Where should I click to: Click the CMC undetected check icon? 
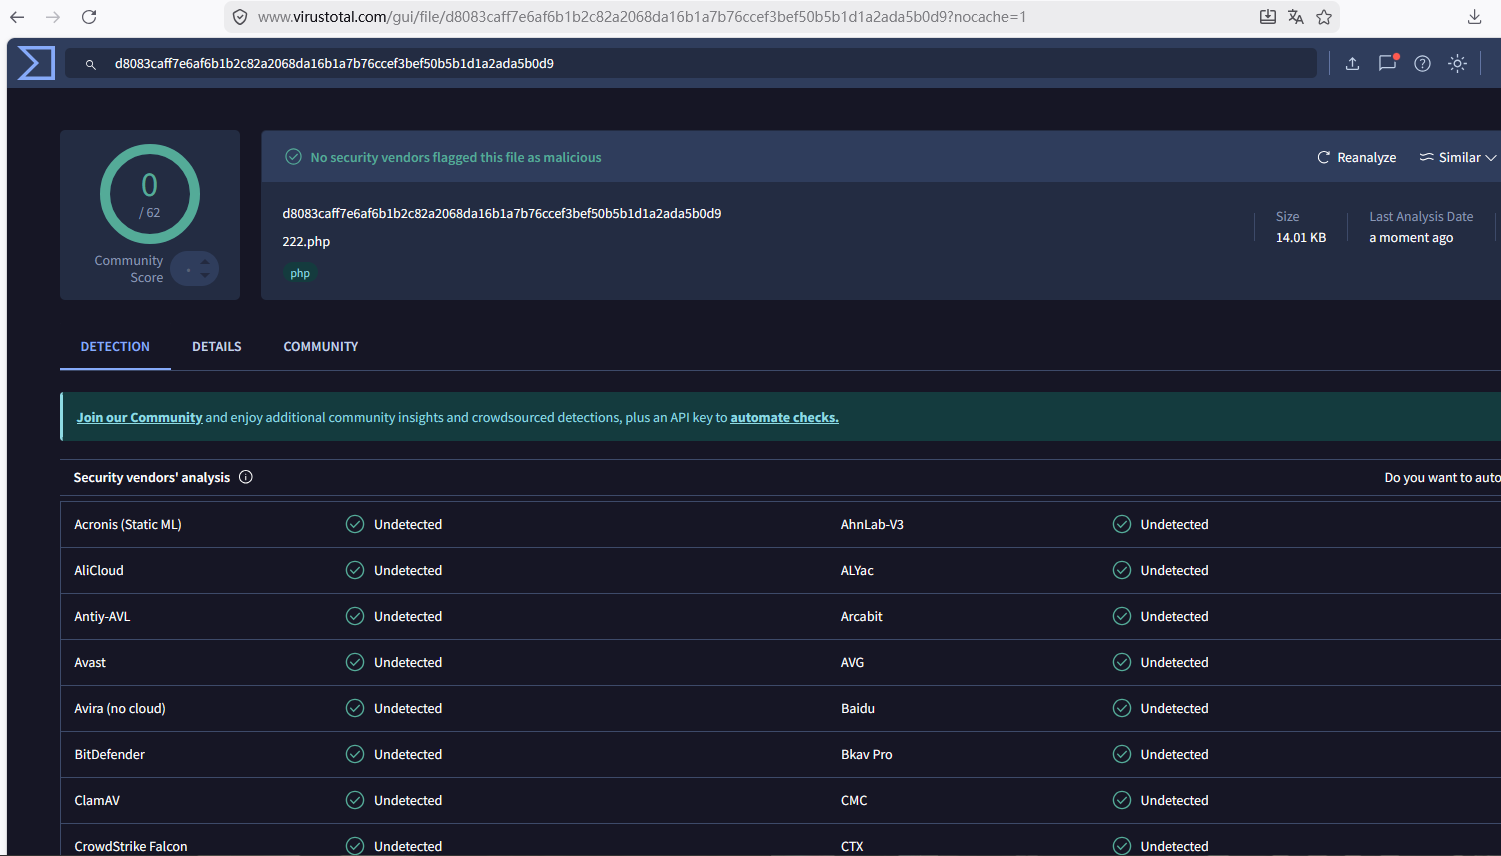point(1122,800)
